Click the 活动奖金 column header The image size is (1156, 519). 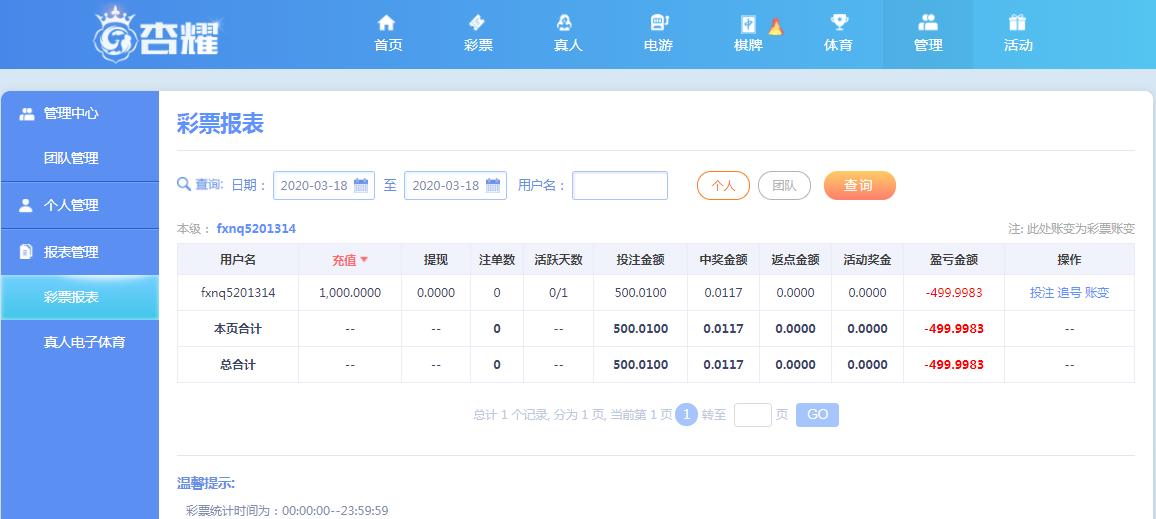coord(868,260)
